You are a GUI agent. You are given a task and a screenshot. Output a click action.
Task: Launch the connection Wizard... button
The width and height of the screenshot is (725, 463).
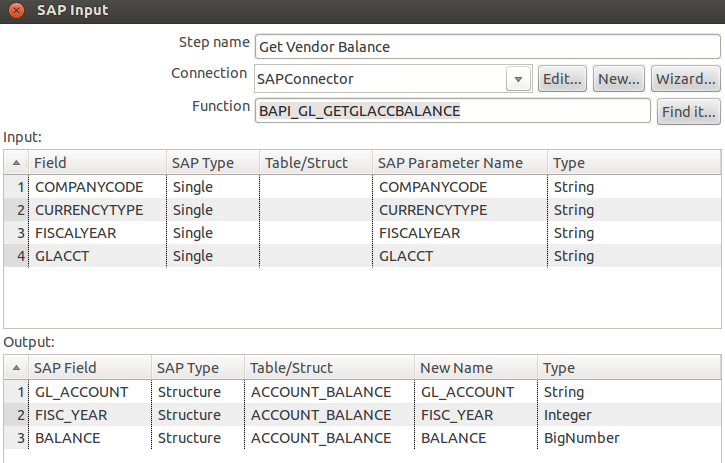(x=685, y=79)
